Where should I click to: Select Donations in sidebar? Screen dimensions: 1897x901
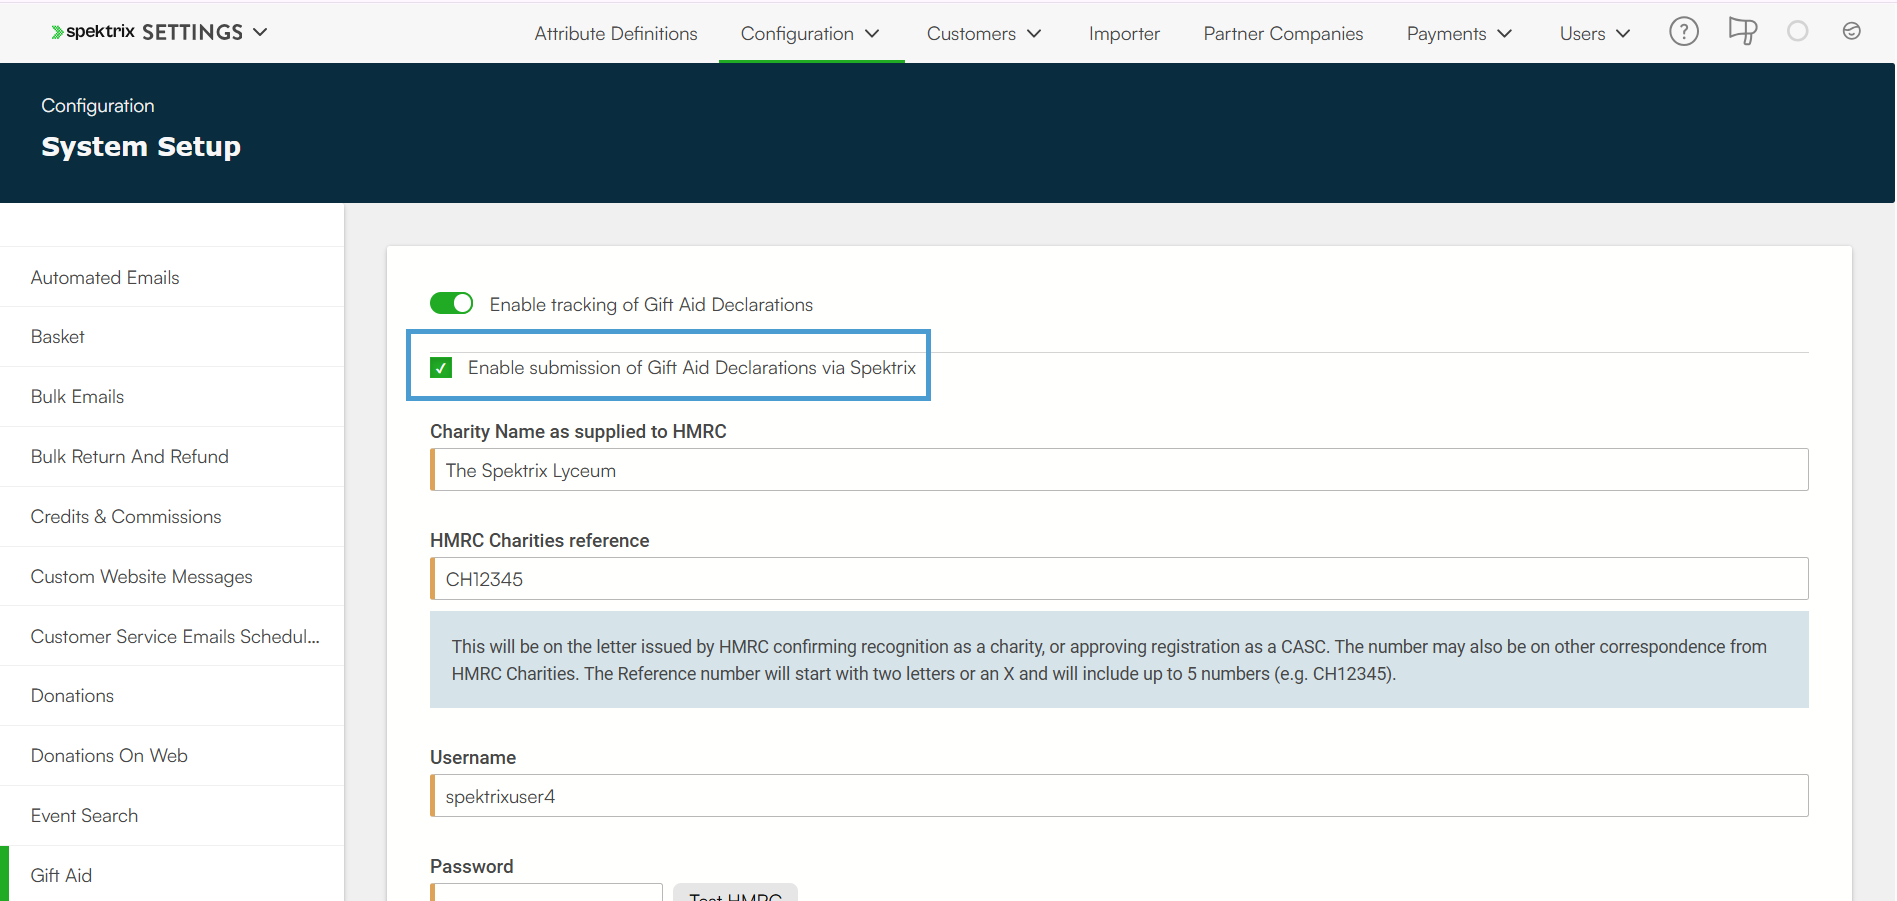[172, 696]
